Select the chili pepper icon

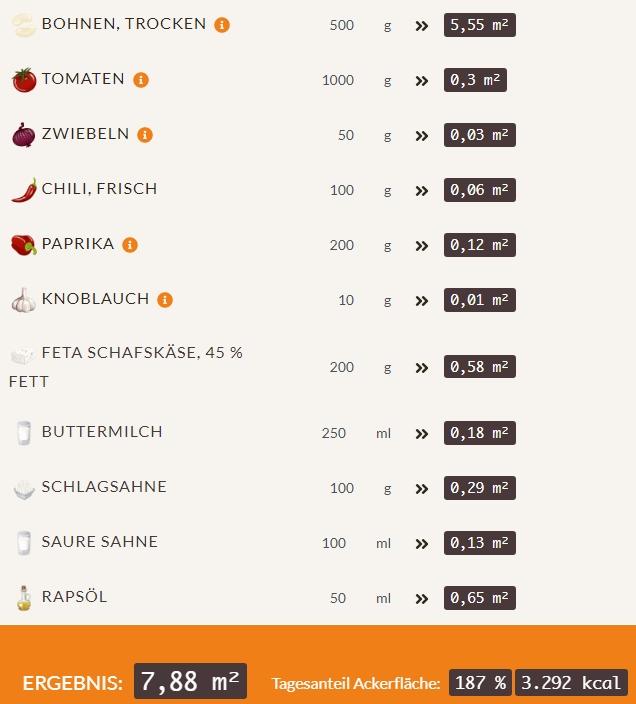point(24,190)
